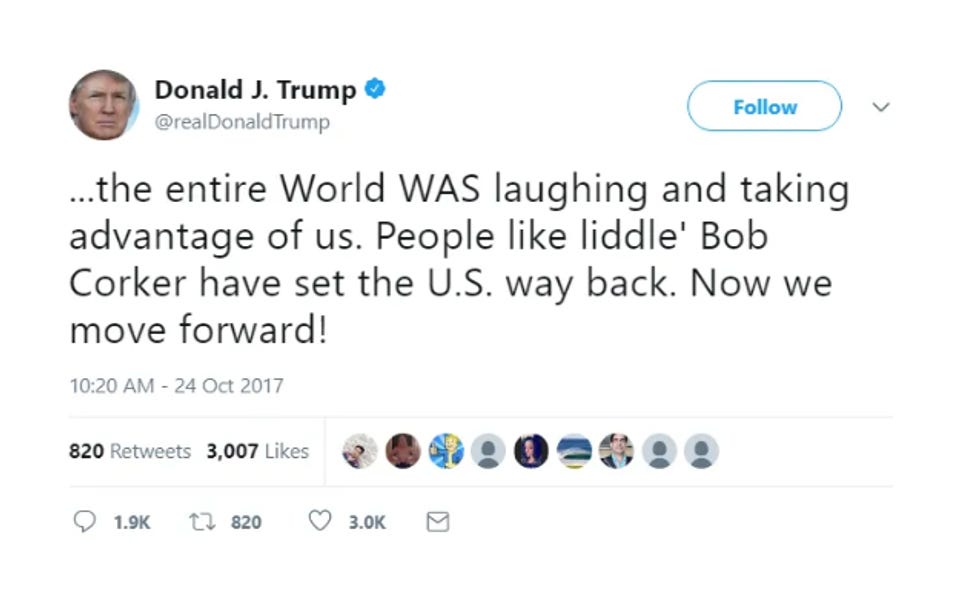Open the man in suit liker avatar
Image resolution: width=980 pixels, height=594 pixels.
pos(616,451)
